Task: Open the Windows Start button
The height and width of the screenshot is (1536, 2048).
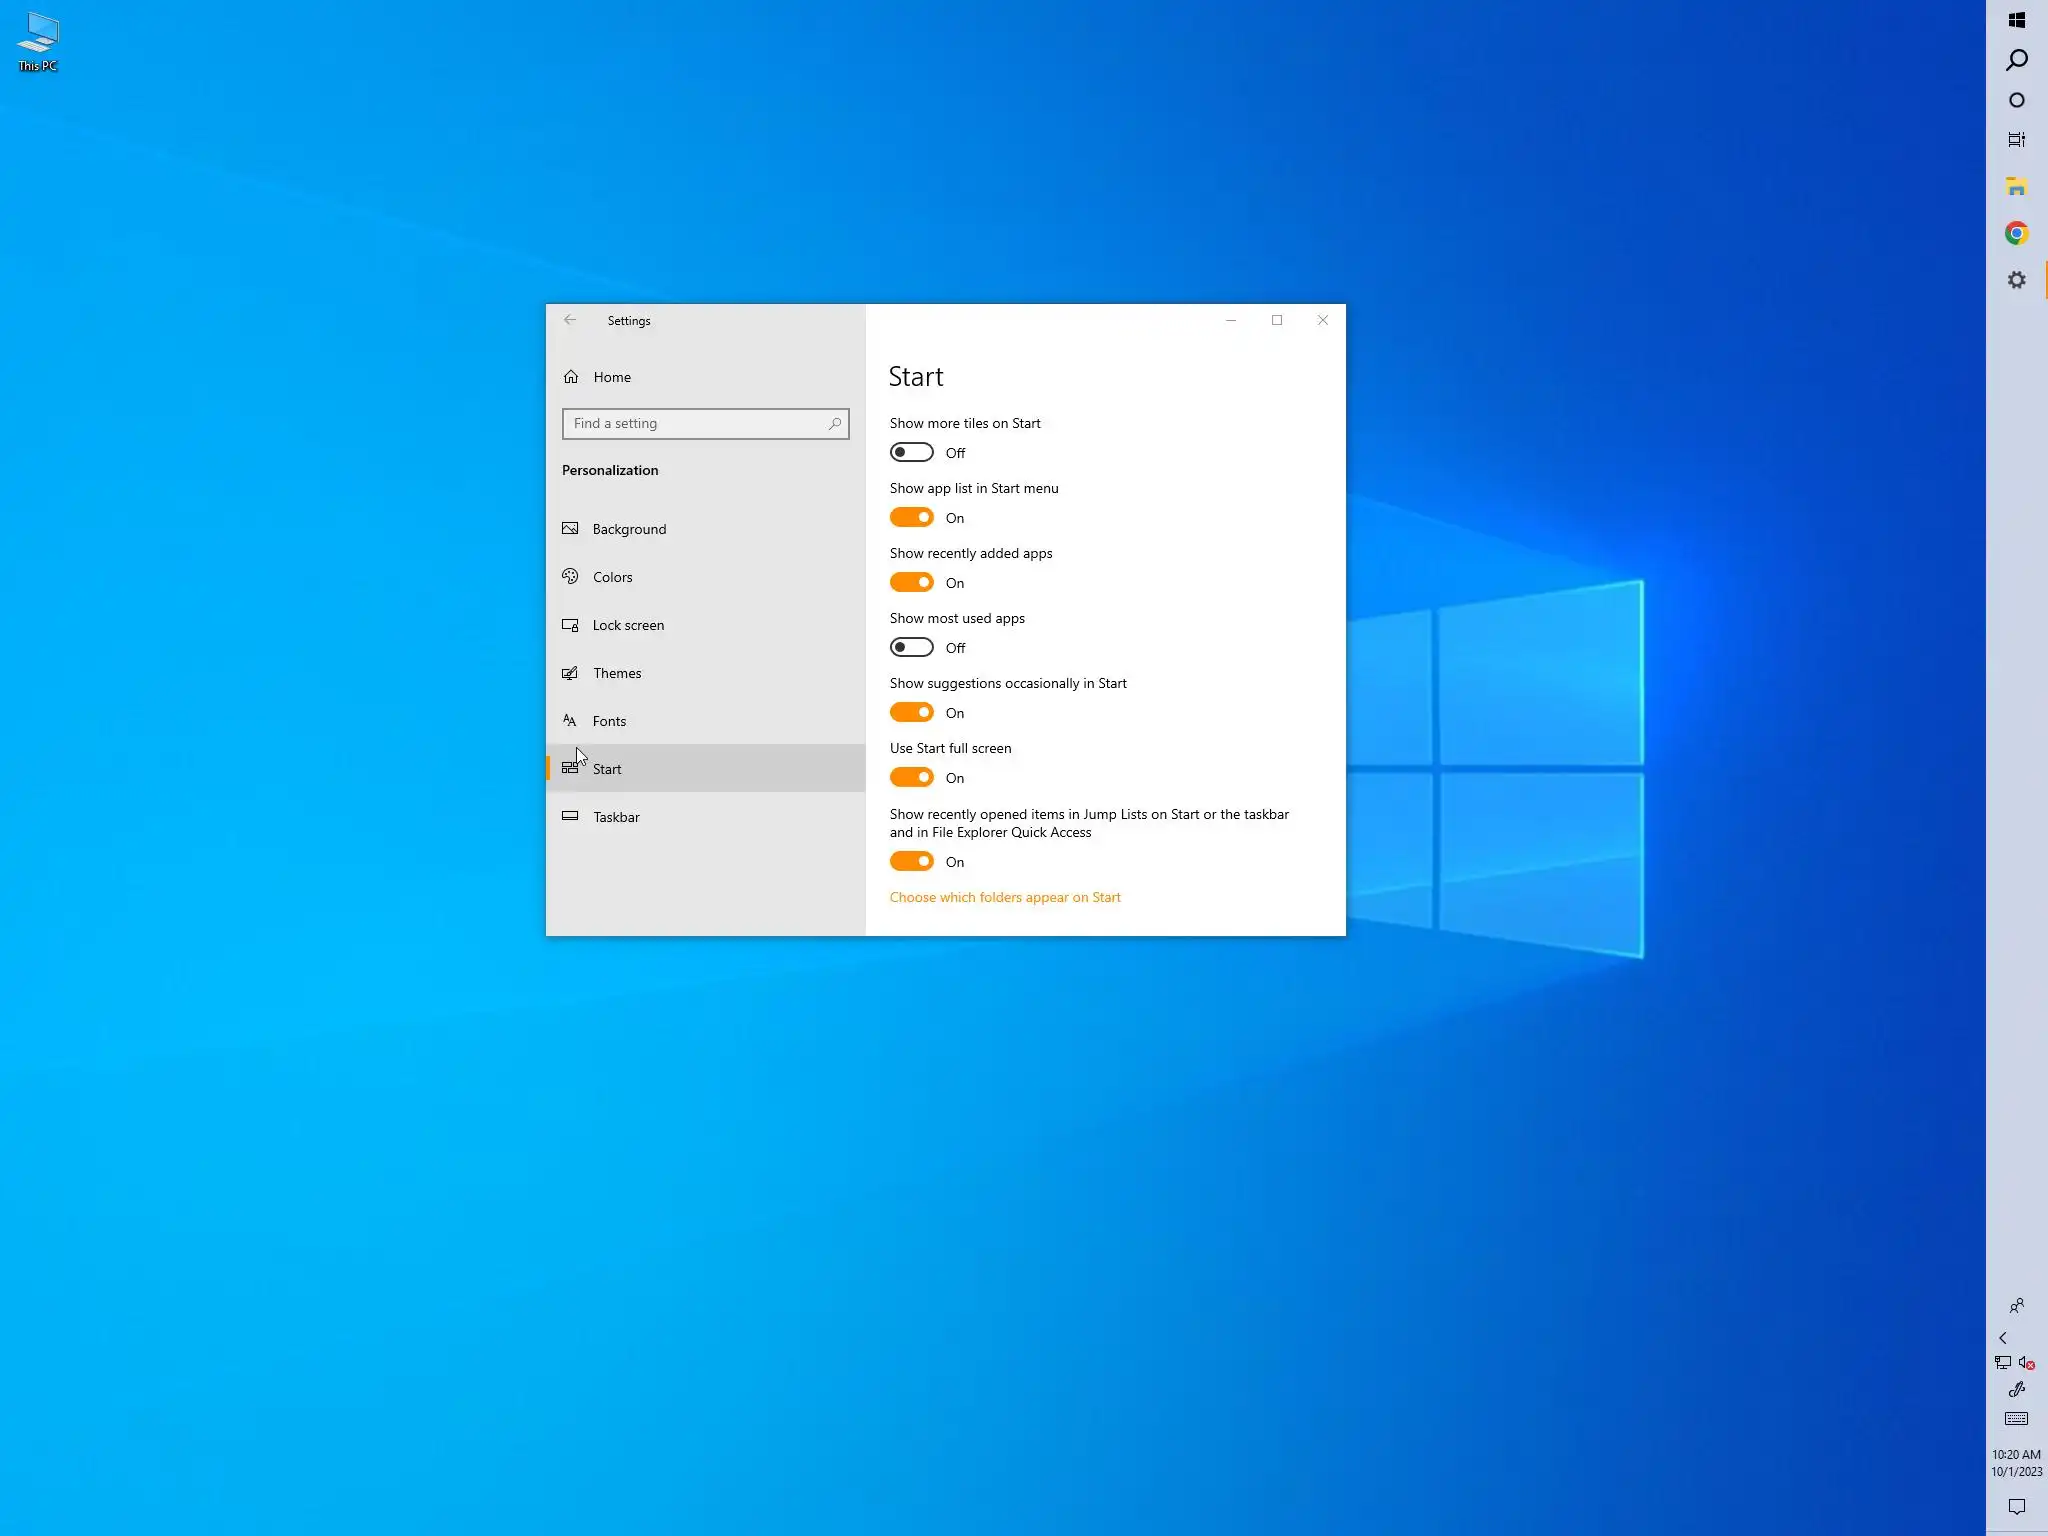Action: coord(2016,20)
